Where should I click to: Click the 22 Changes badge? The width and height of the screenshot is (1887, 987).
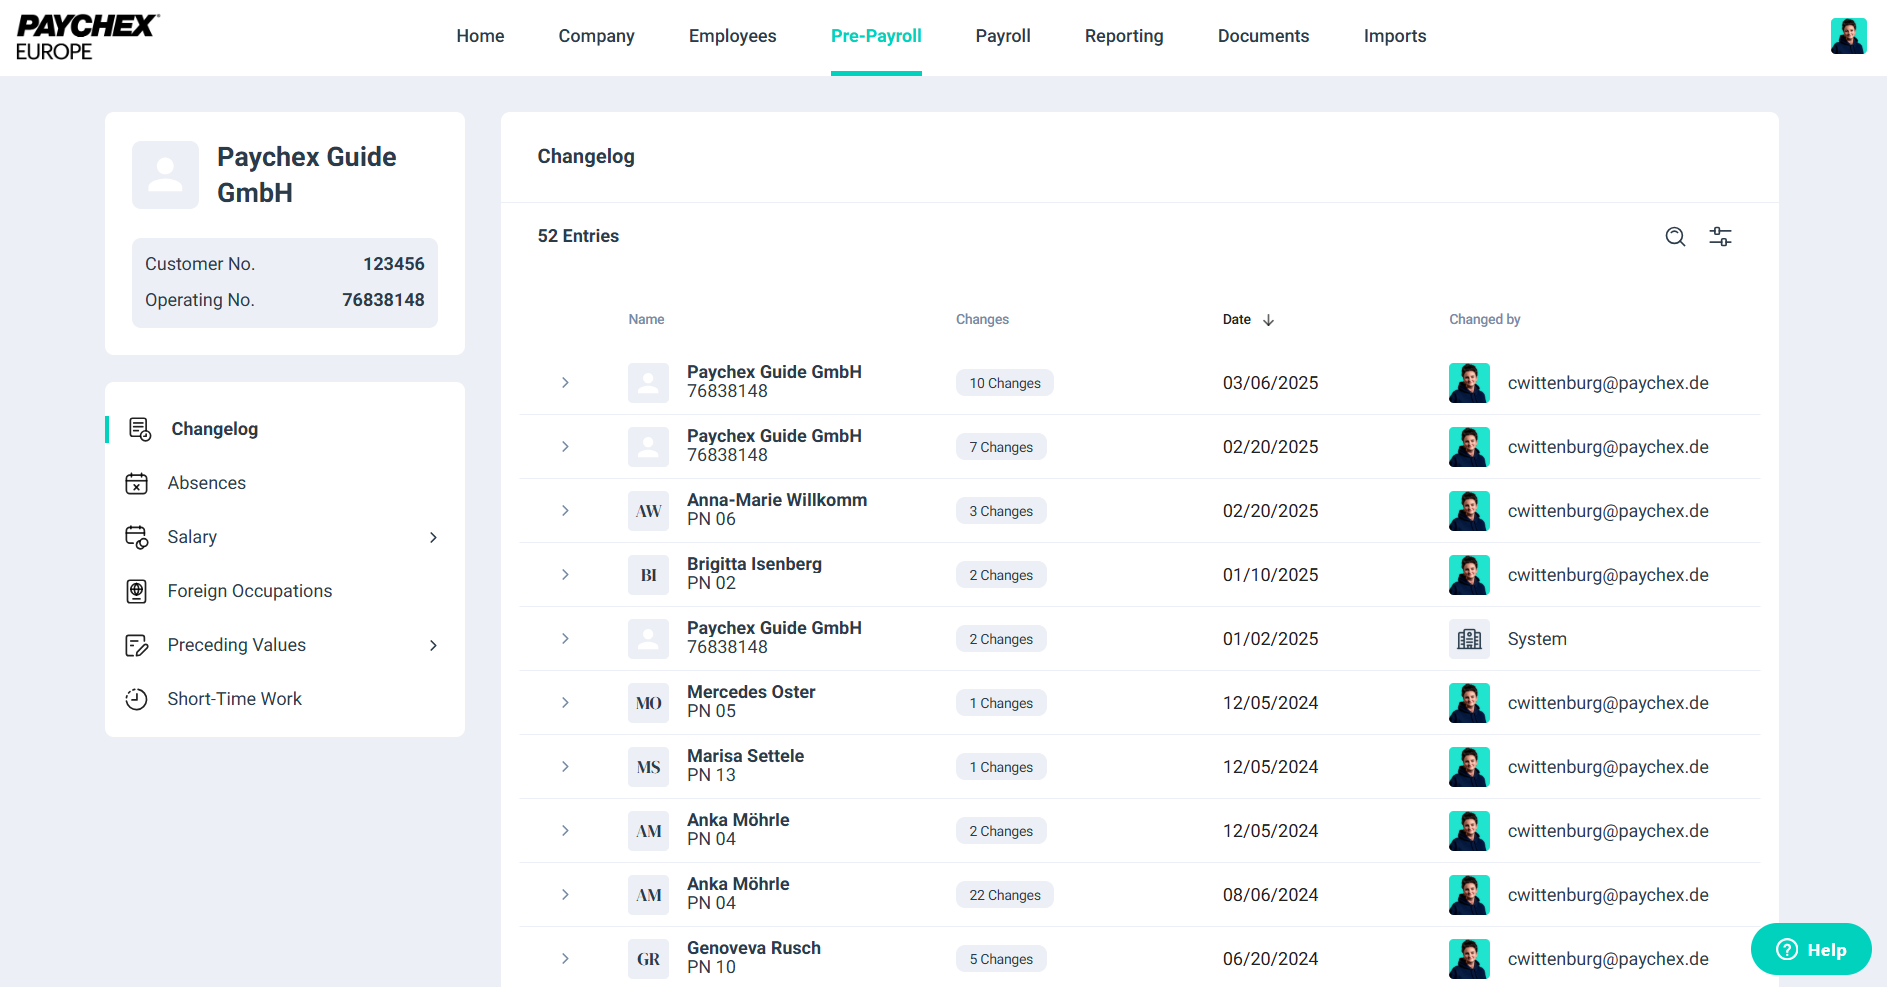pos(1004,895)
